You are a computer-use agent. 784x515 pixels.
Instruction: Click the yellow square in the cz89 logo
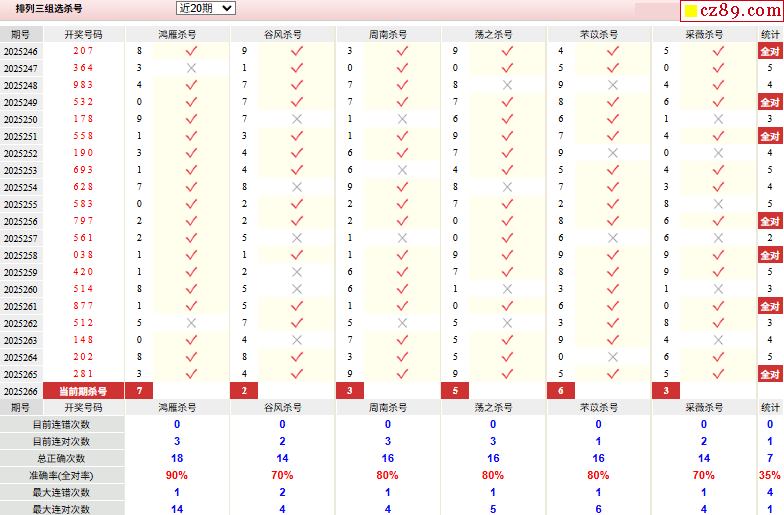(690, 12)
